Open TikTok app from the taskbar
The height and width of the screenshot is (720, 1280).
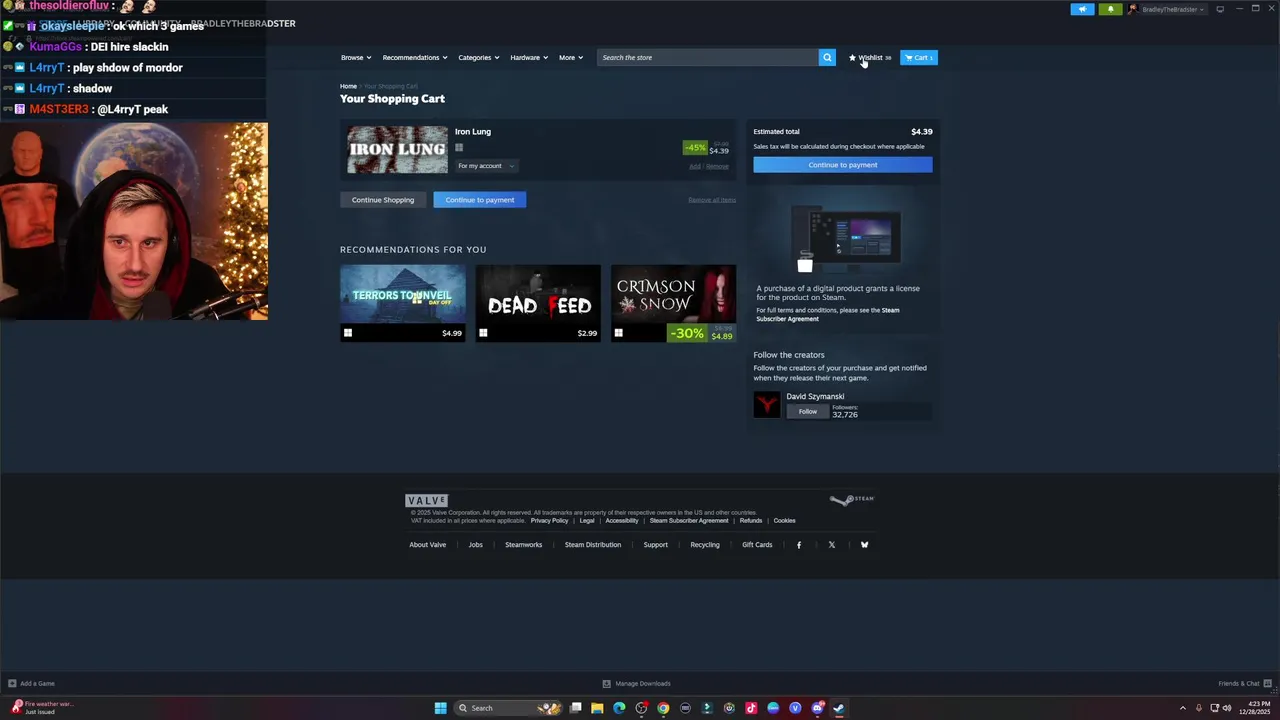pyautogui.click(x=751, y=708)
